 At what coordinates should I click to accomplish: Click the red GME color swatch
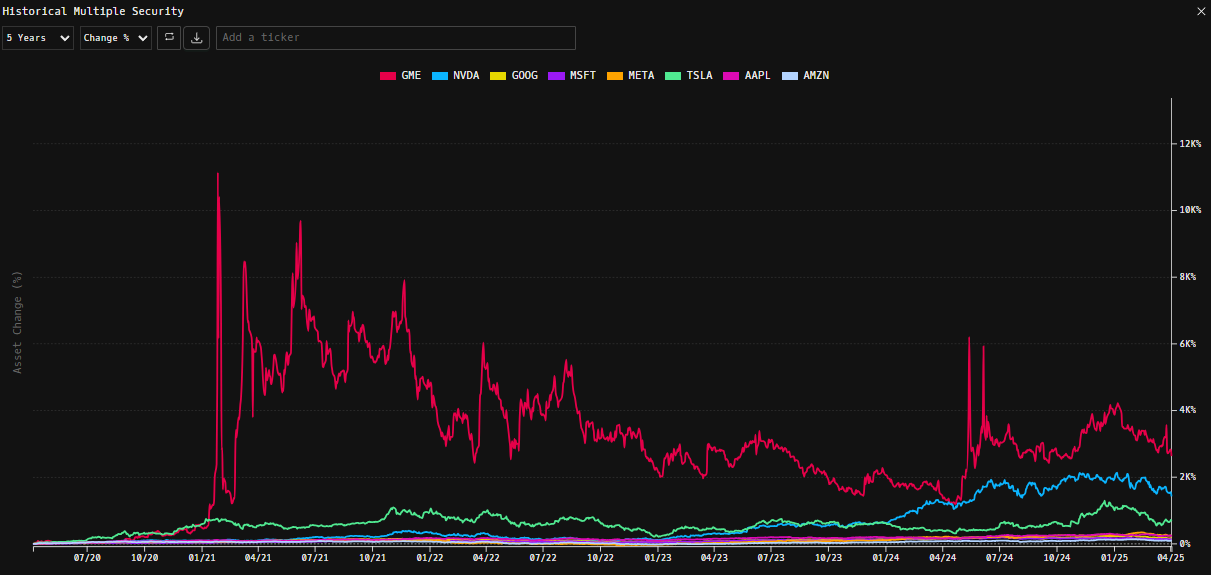pos(388,76)
